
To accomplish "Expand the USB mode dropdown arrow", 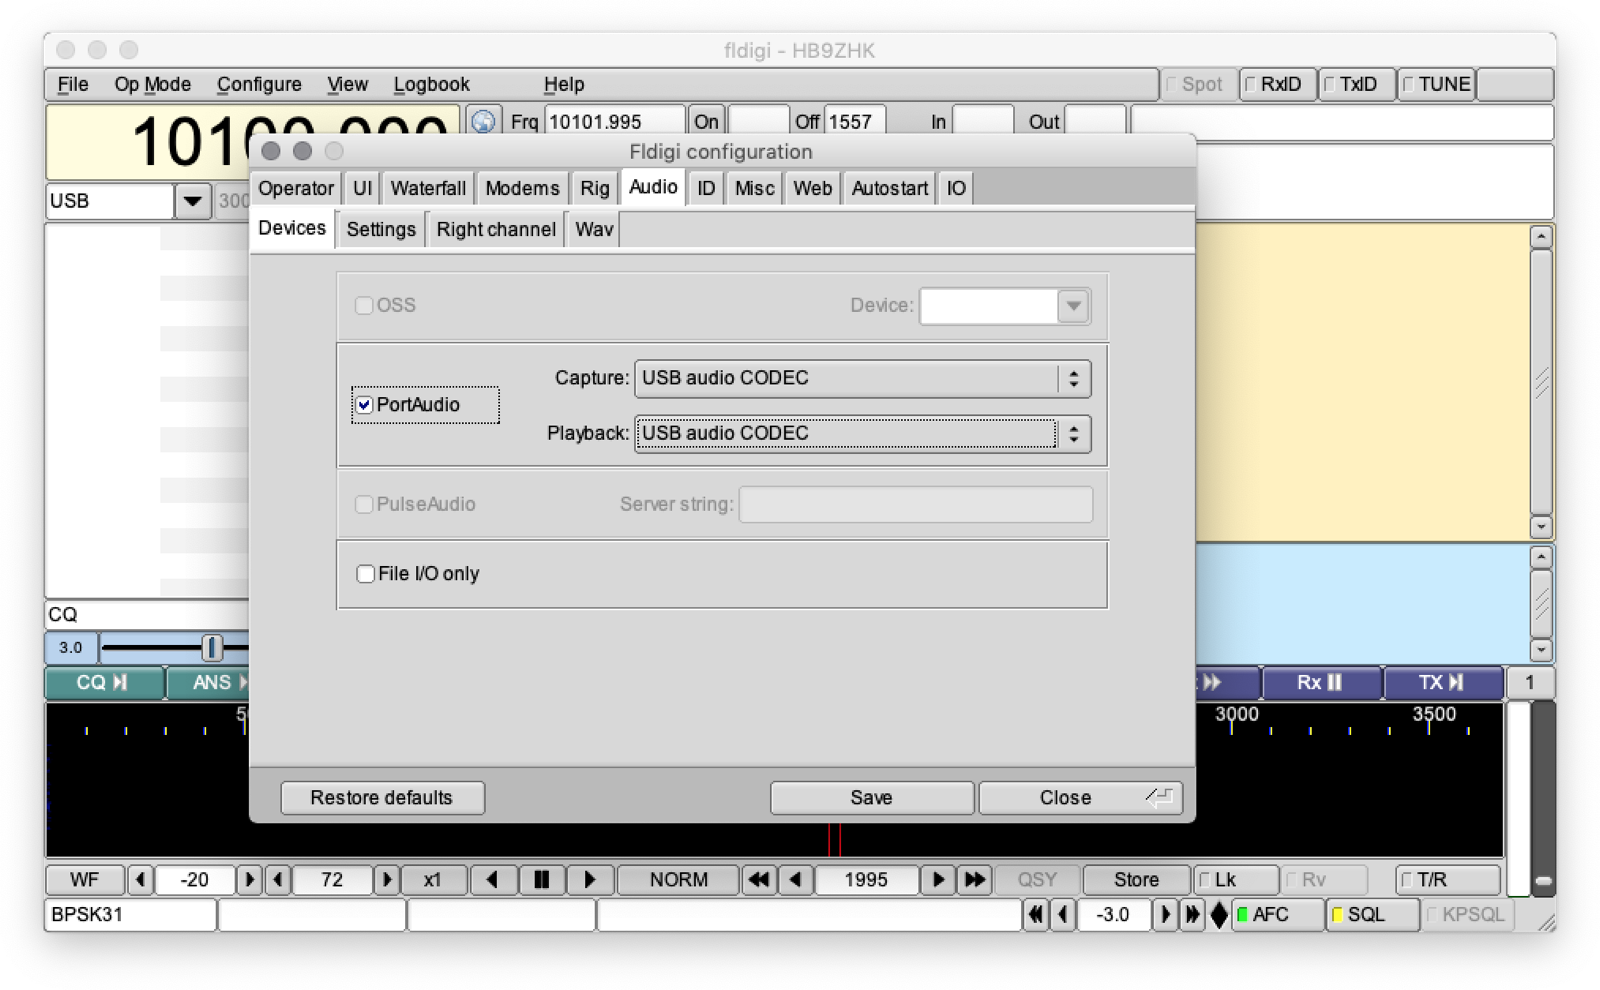I will (192, 201).
